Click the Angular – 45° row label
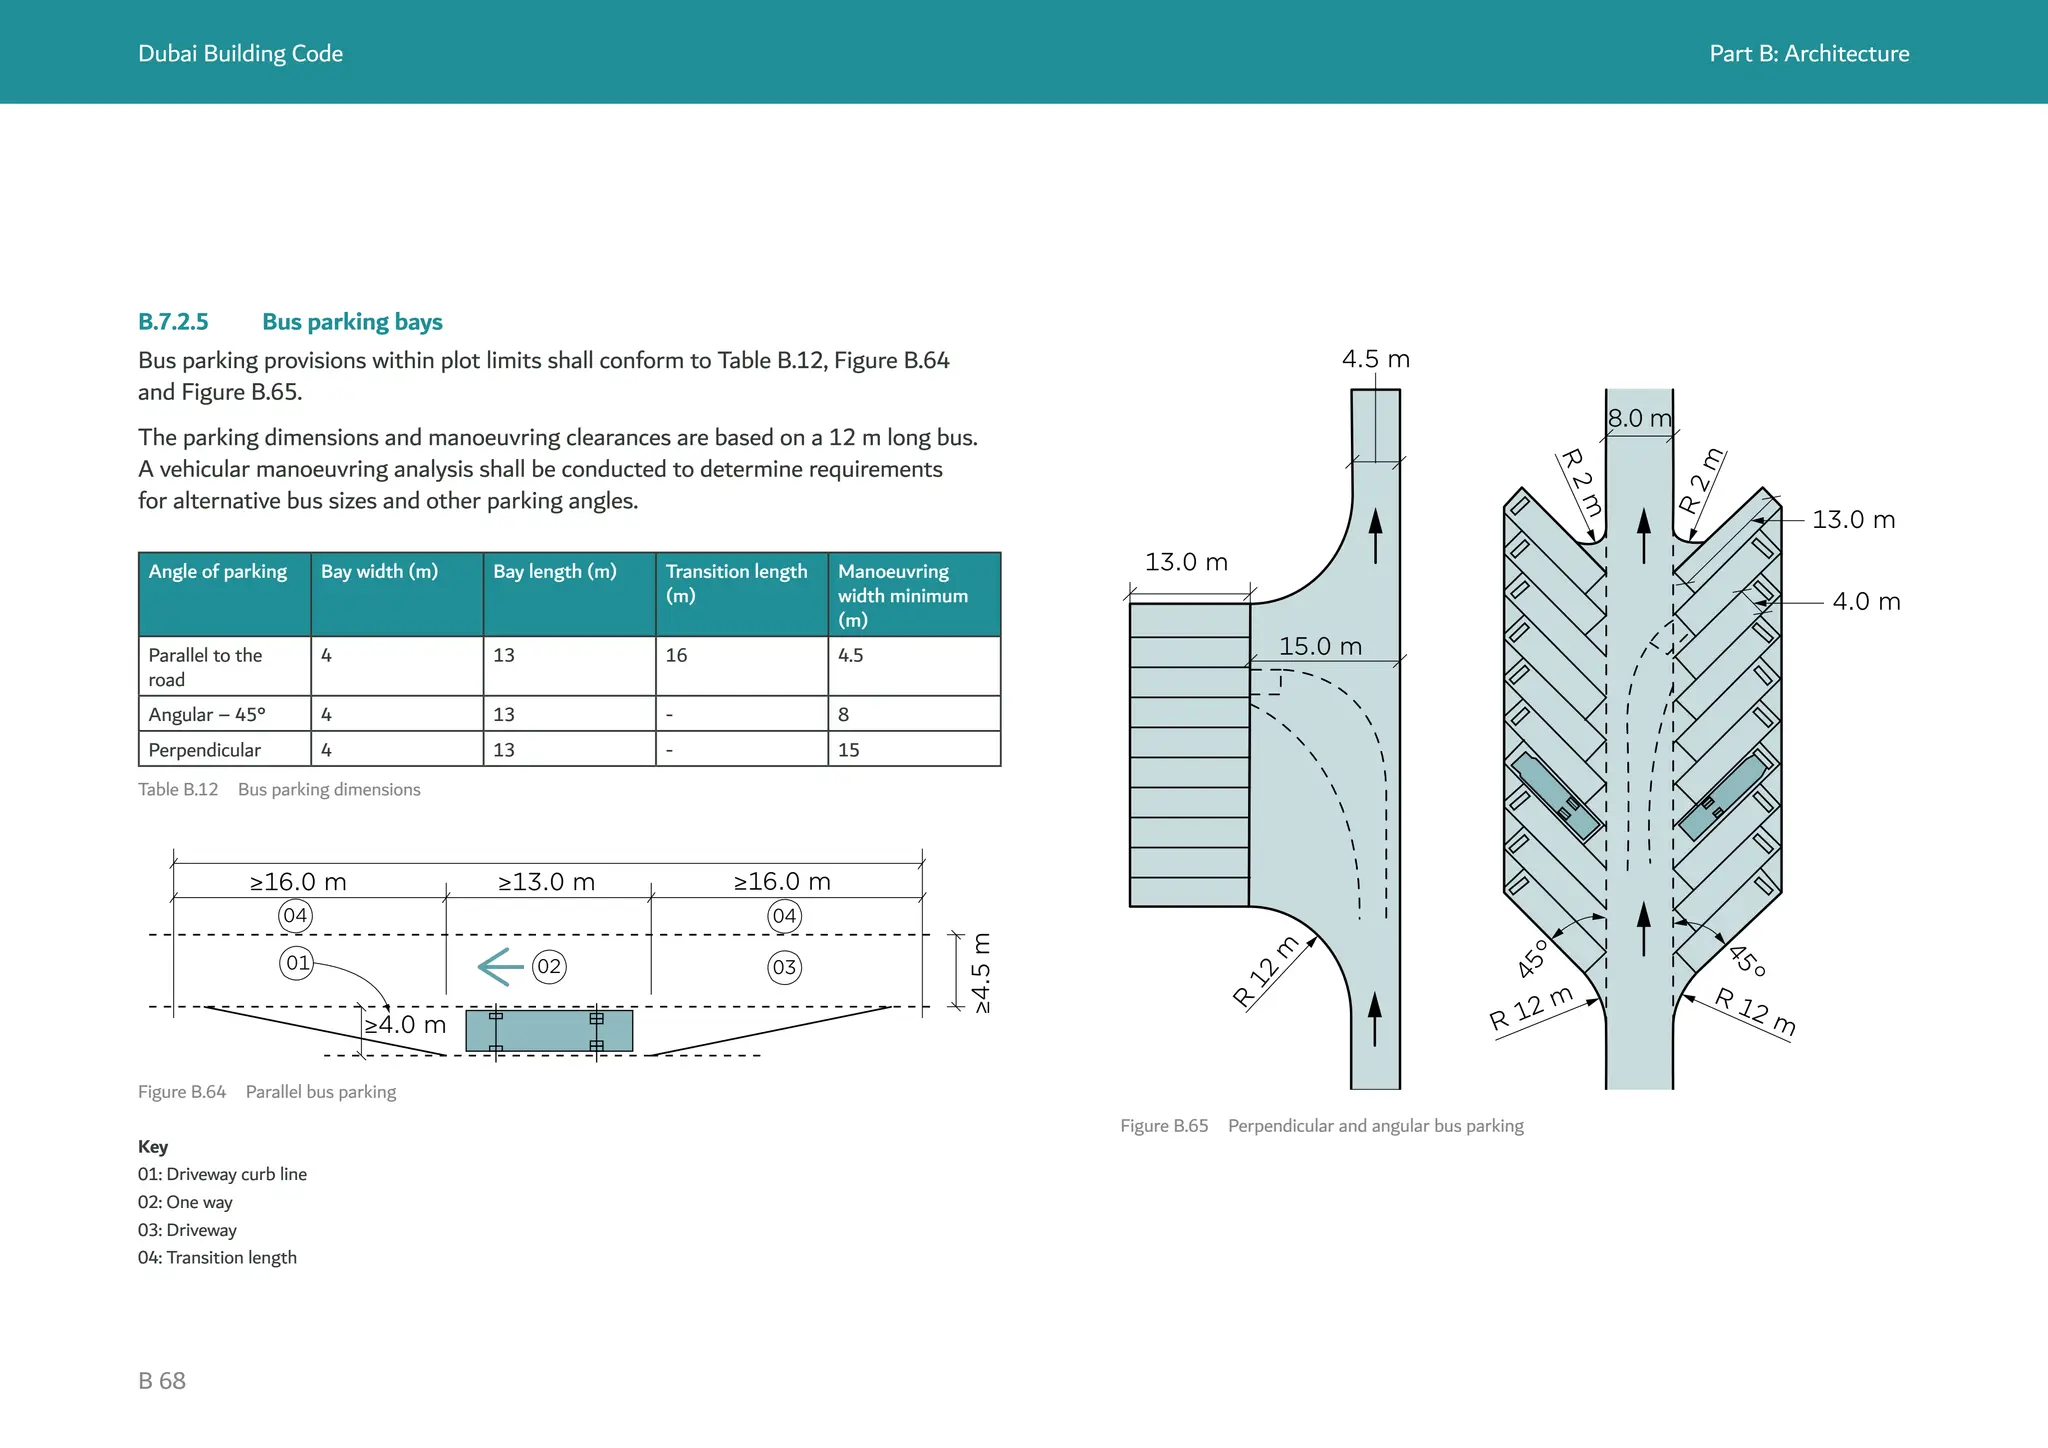2048x1448 pixels. [x=207, y=714]
